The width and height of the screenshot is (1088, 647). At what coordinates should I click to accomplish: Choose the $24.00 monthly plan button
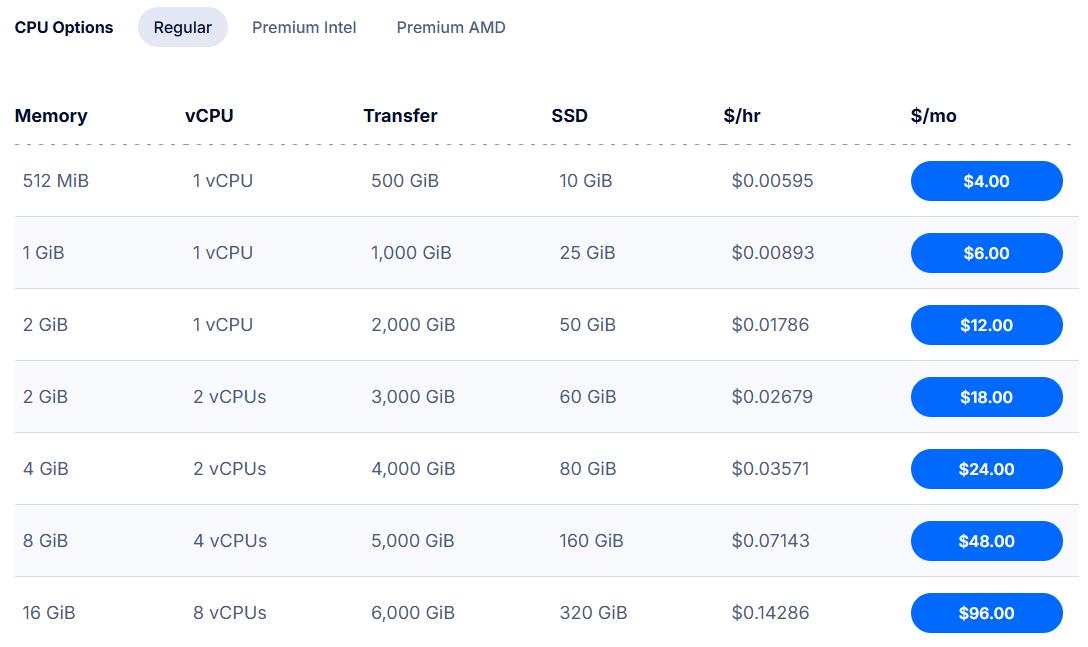coord(986,469)
